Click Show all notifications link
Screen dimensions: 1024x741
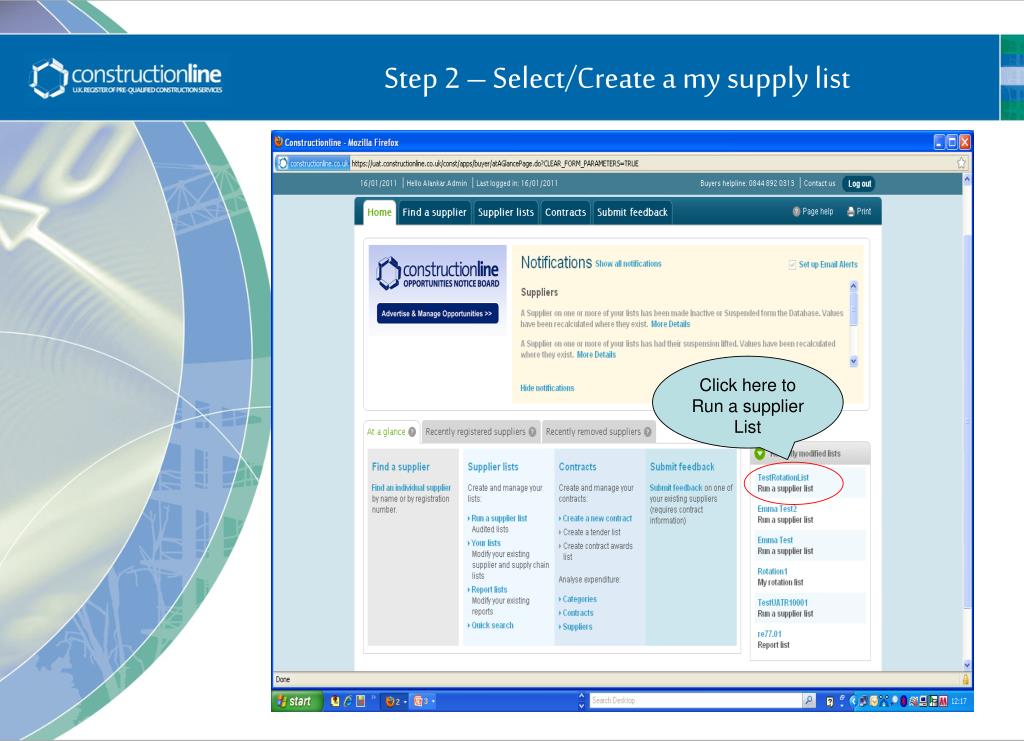coord(628,264)
